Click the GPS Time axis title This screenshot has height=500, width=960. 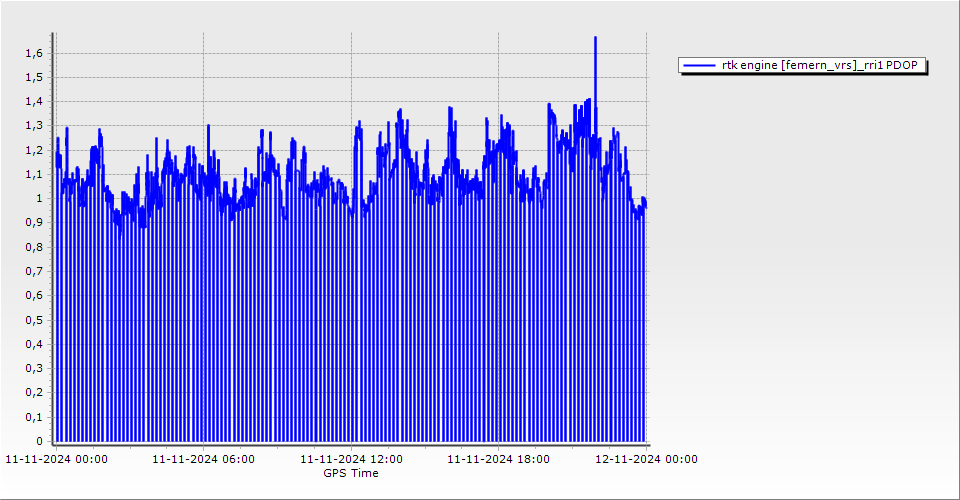pos(350,473)
